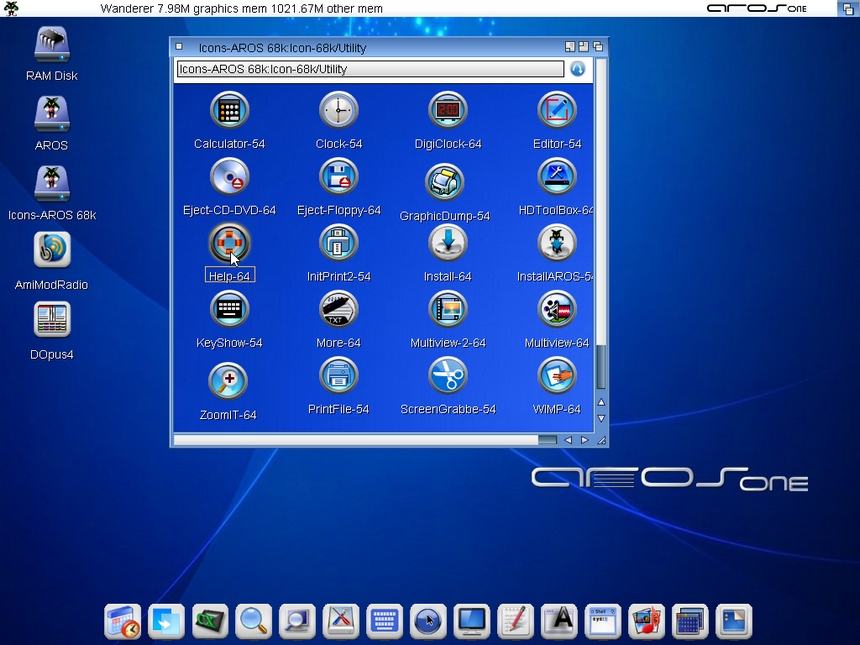
Task: Click the KeyShow-54 keyboard icon
Action: coord(229,309)
